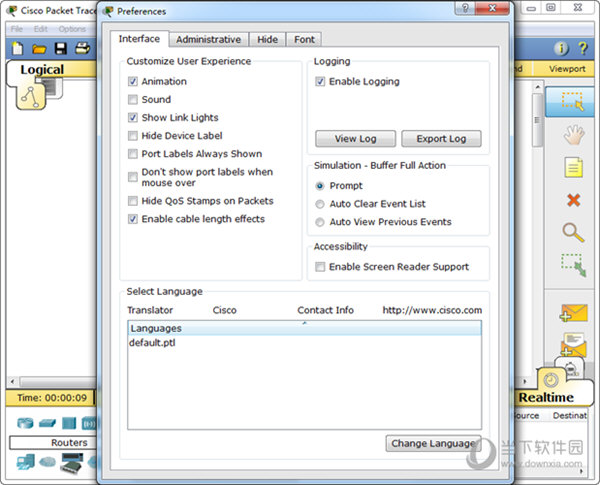The width and height of the screenshot is (600, 485).
Task: Pick the Move Layout hand tool
Action: 574,135
